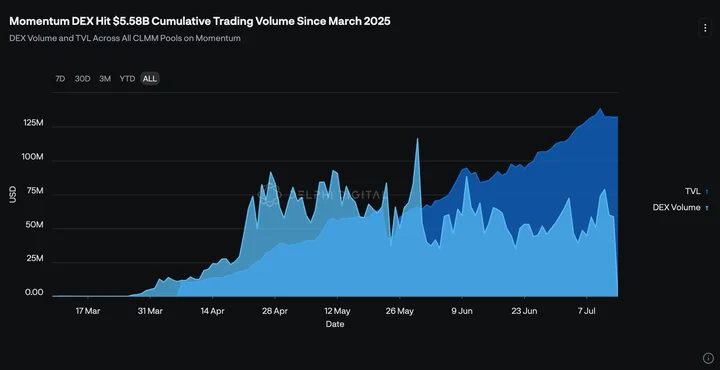Toggle the TVL series in legend
Screen dimensions: 720x370
pyautogui.click(x=692, y=191)
